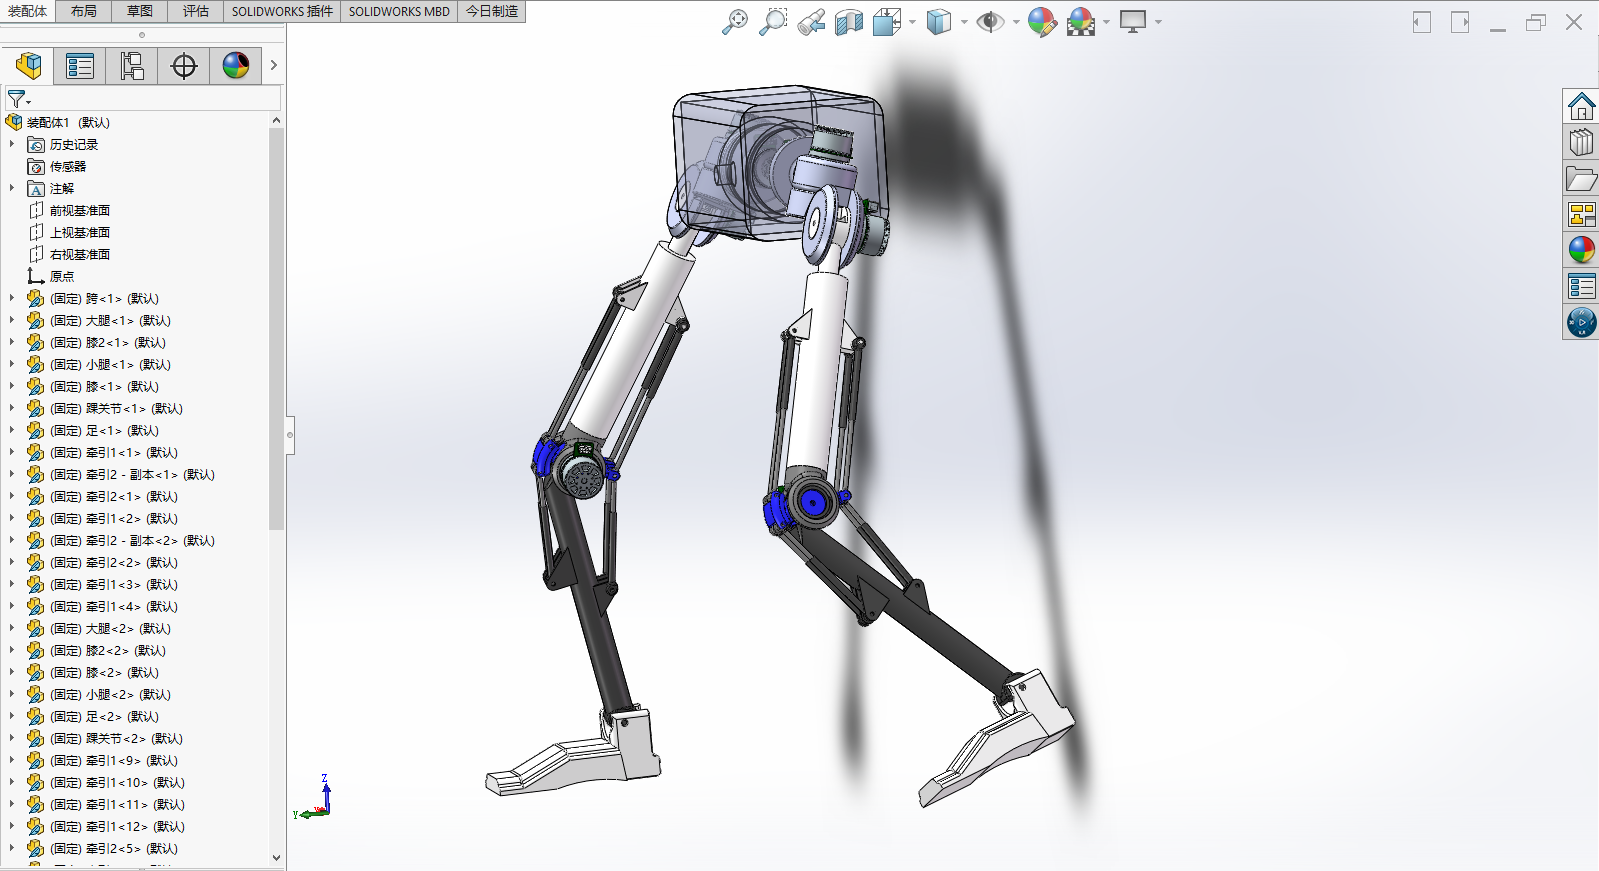Open the DisplayManager color sphere tab
Screen dimensions: 1599x871
tap(236, 66)
